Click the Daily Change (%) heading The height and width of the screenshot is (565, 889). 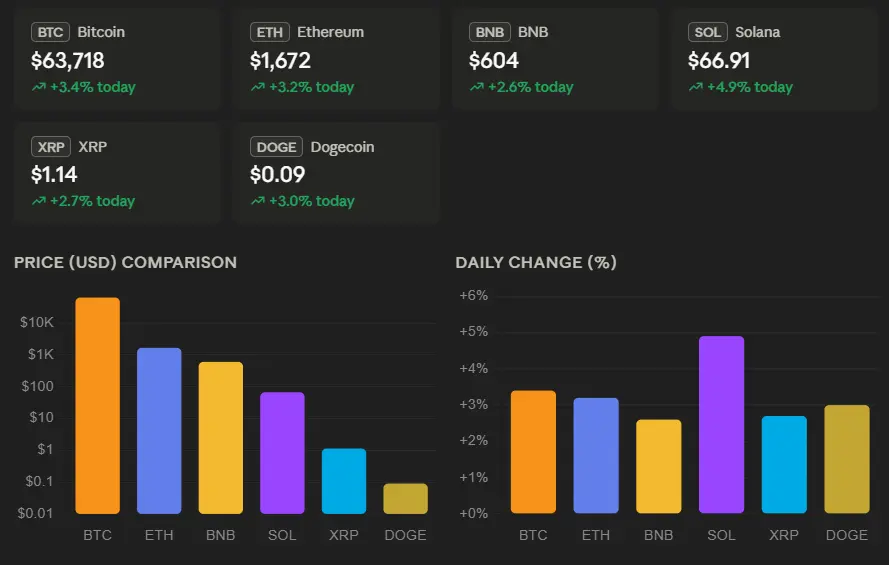click(536, 262)
